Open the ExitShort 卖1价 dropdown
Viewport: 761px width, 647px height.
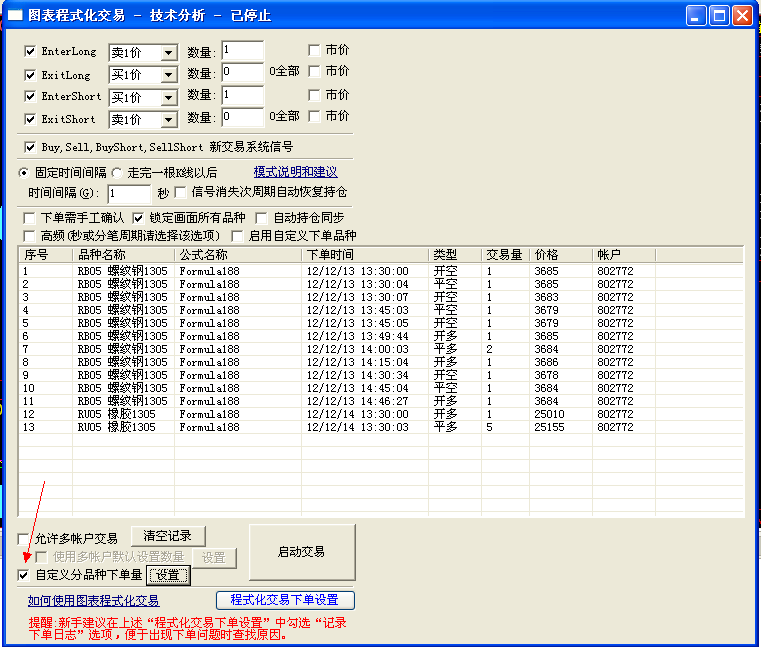[167, 120]
